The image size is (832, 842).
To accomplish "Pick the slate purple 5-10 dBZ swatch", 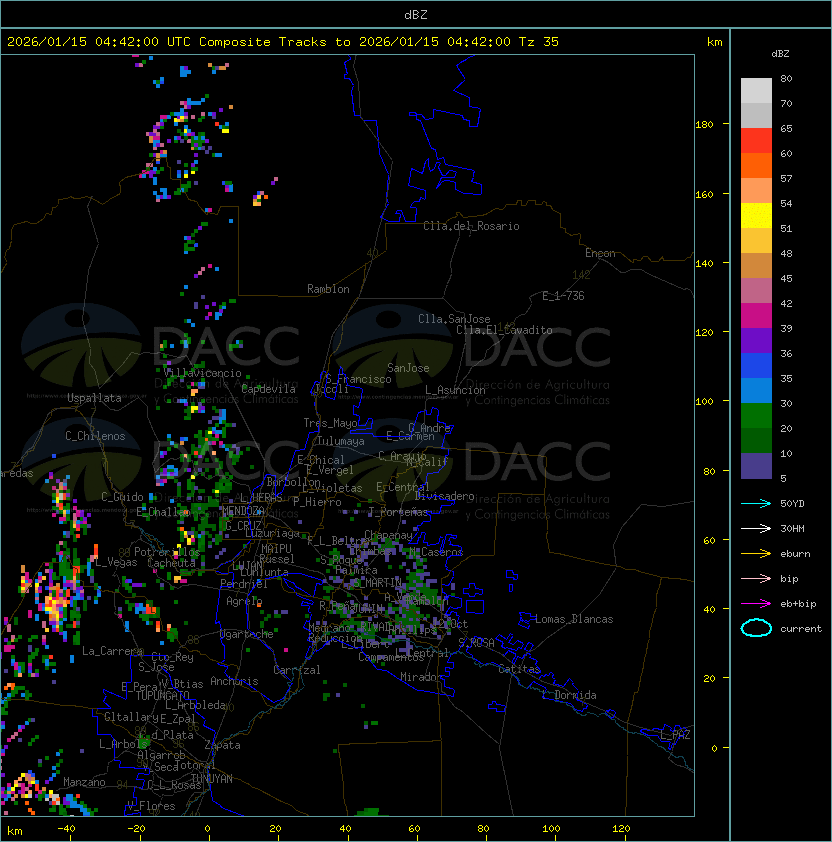I will (x=756, y=466).
